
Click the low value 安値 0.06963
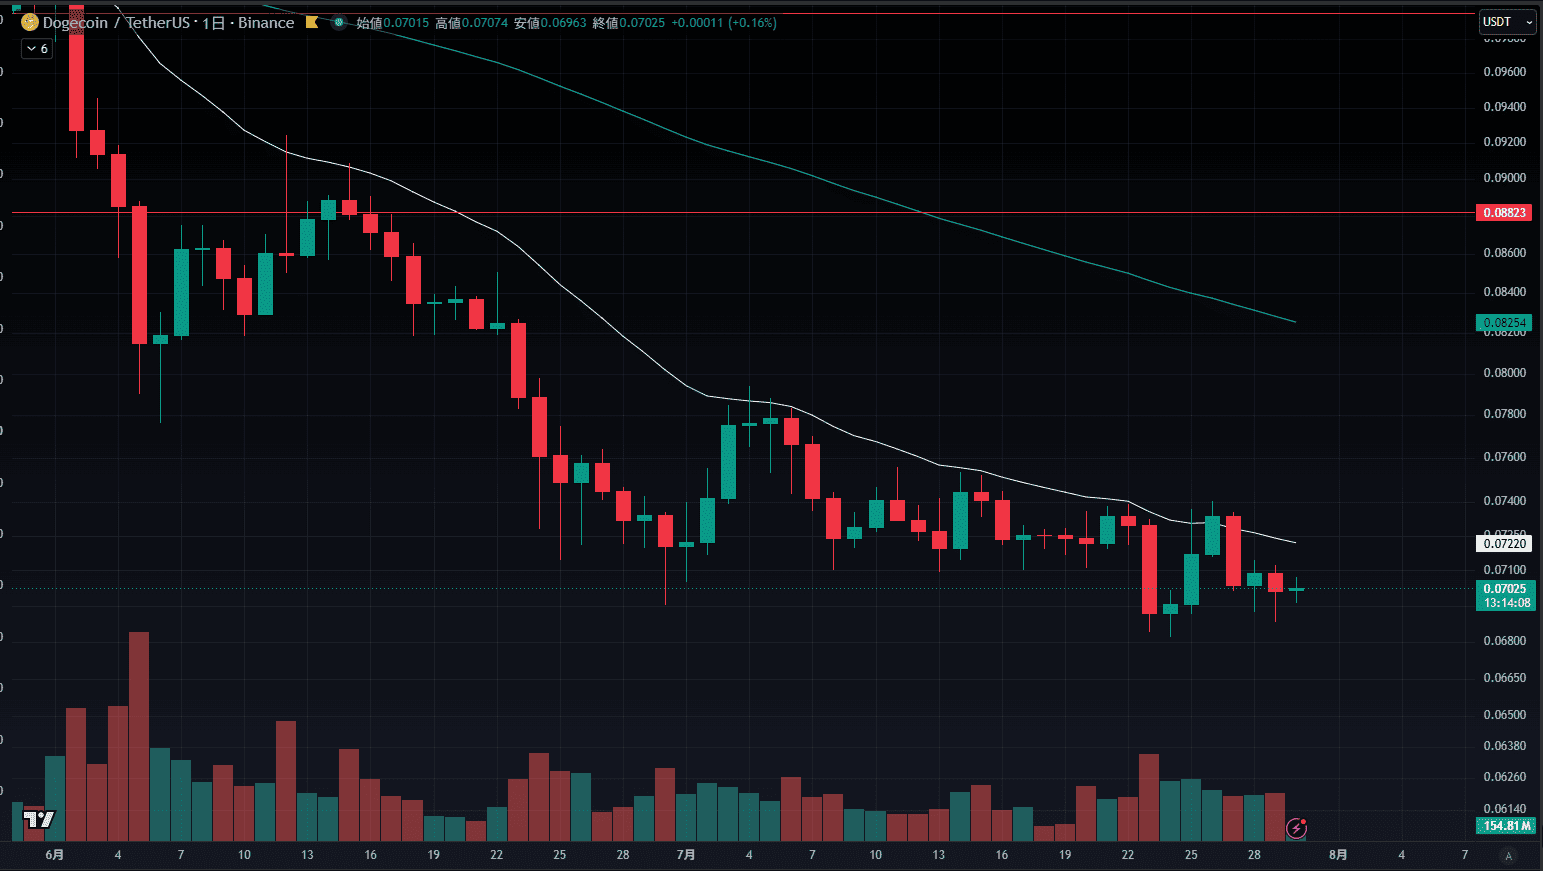click(x=550, y=22)
